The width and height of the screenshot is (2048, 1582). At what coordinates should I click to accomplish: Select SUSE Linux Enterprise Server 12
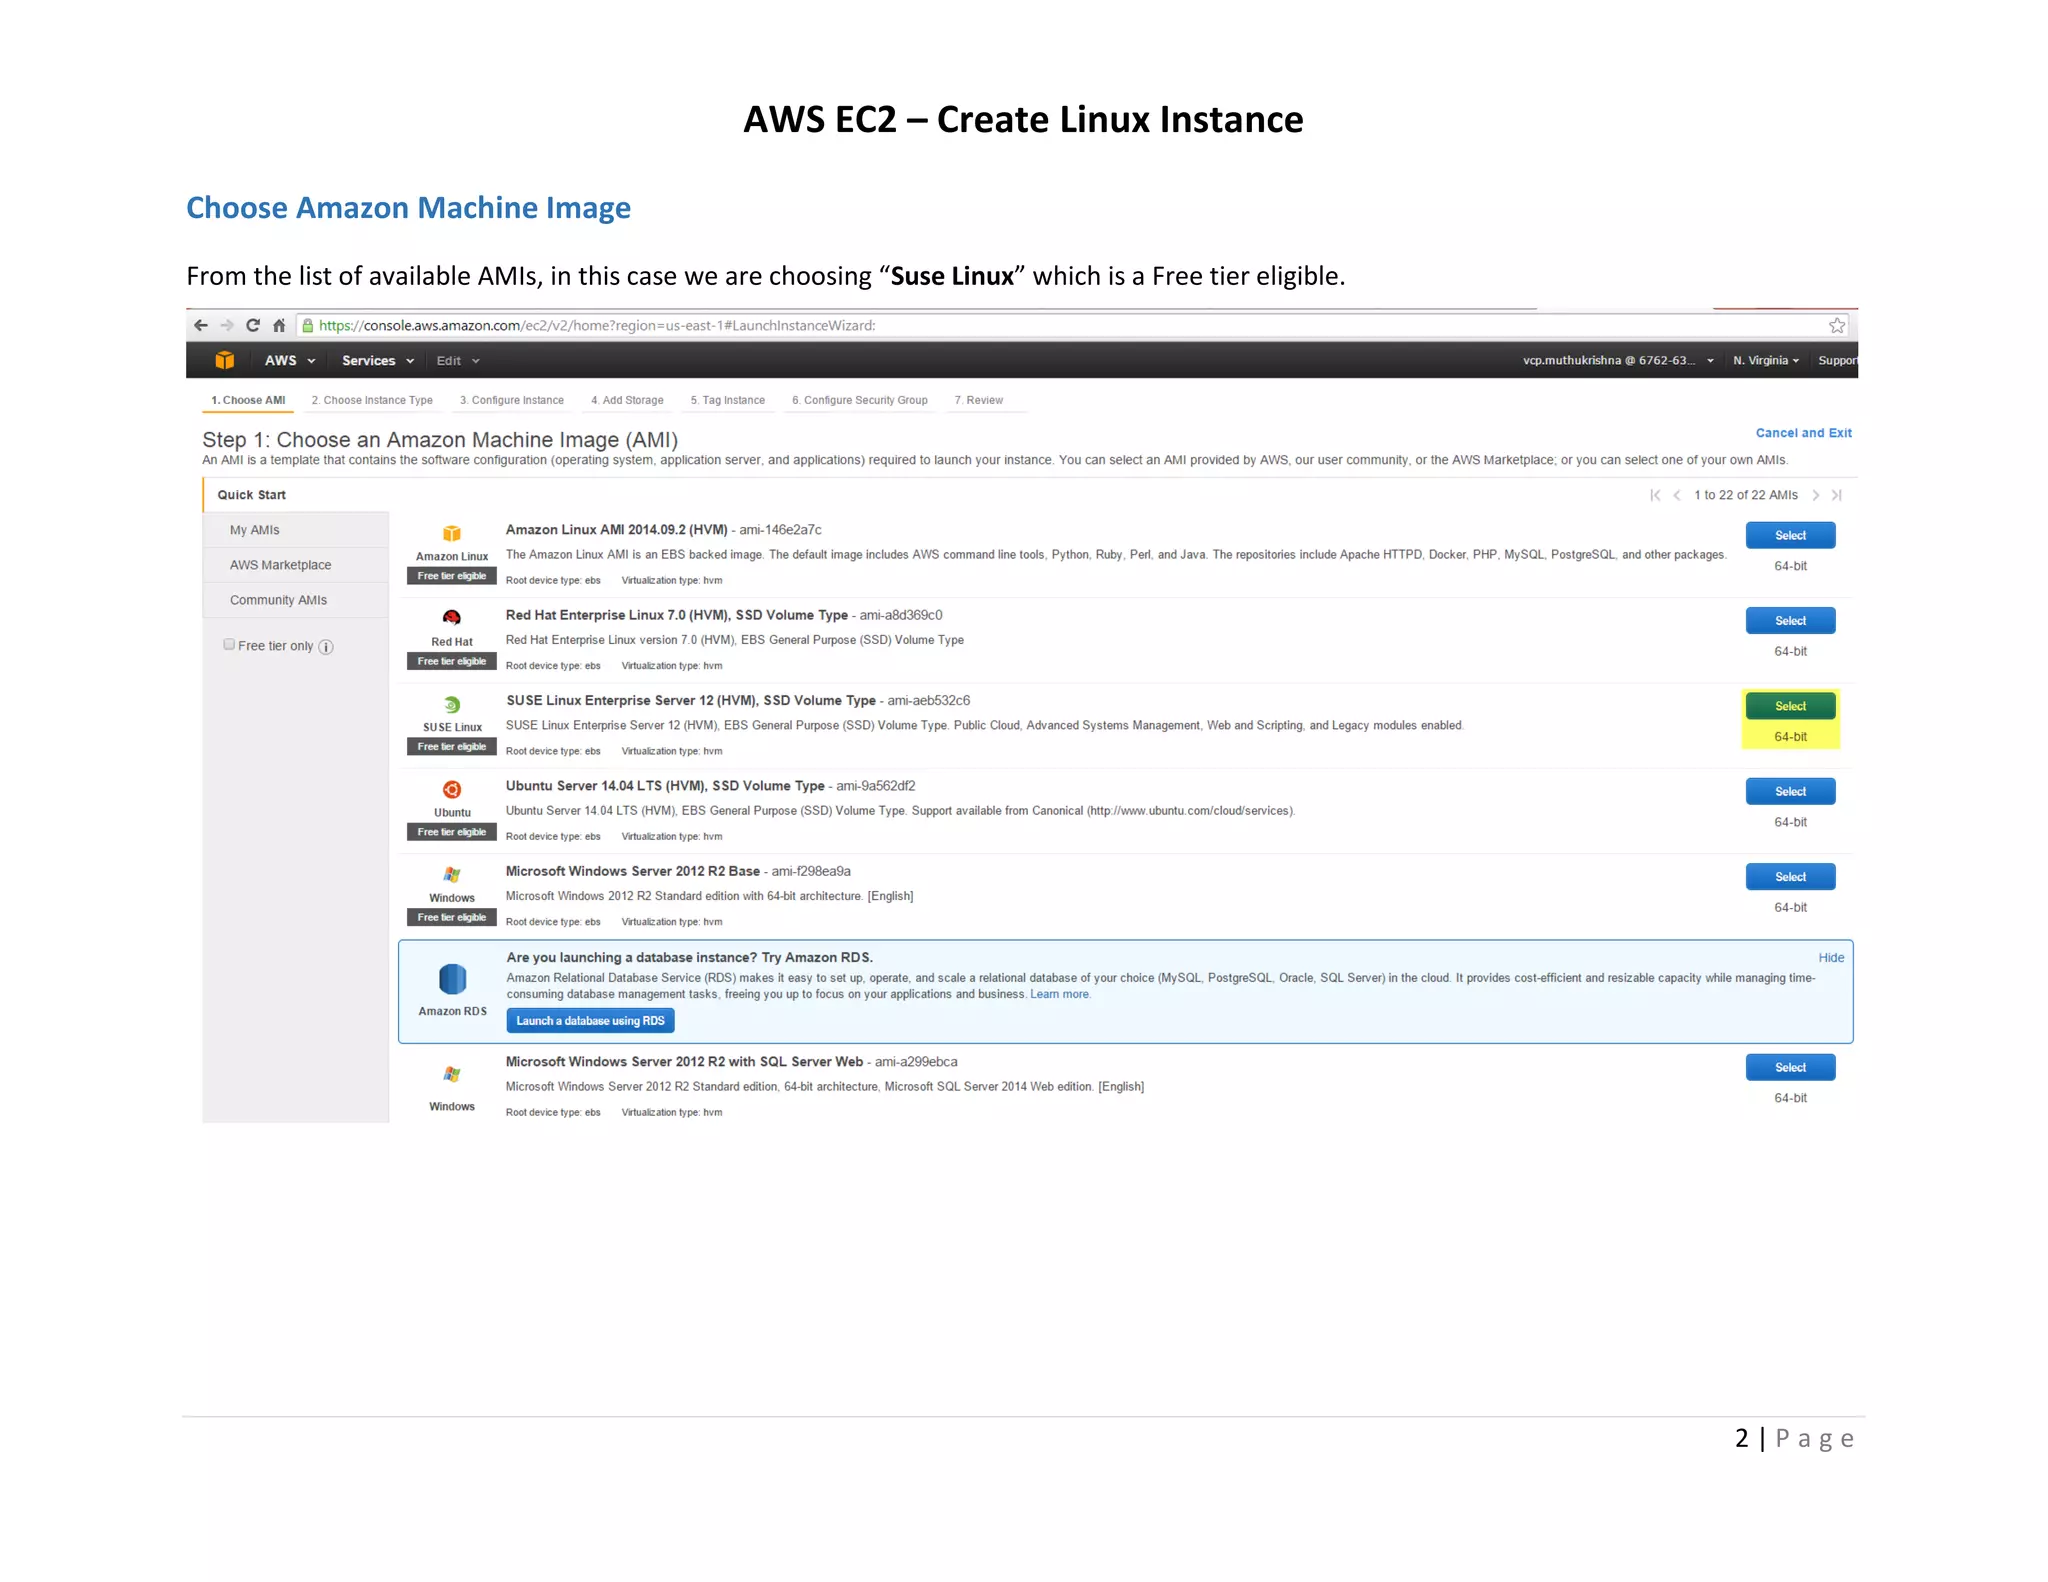(x=1790, y=706)
